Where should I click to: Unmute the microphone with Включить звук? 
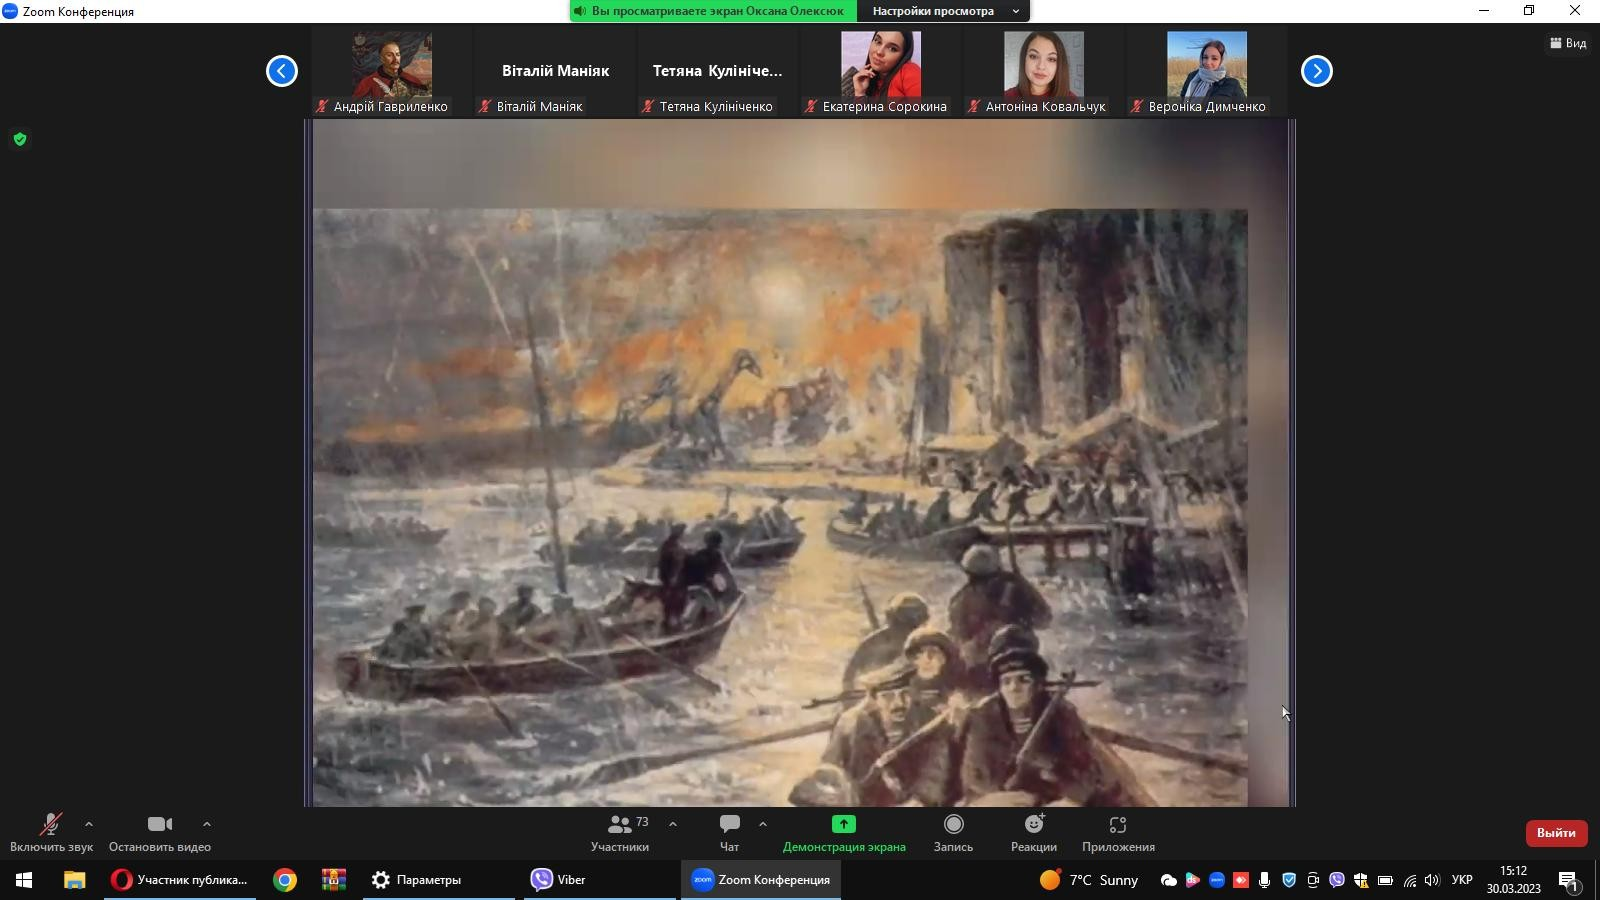click(x=51, y=833)
